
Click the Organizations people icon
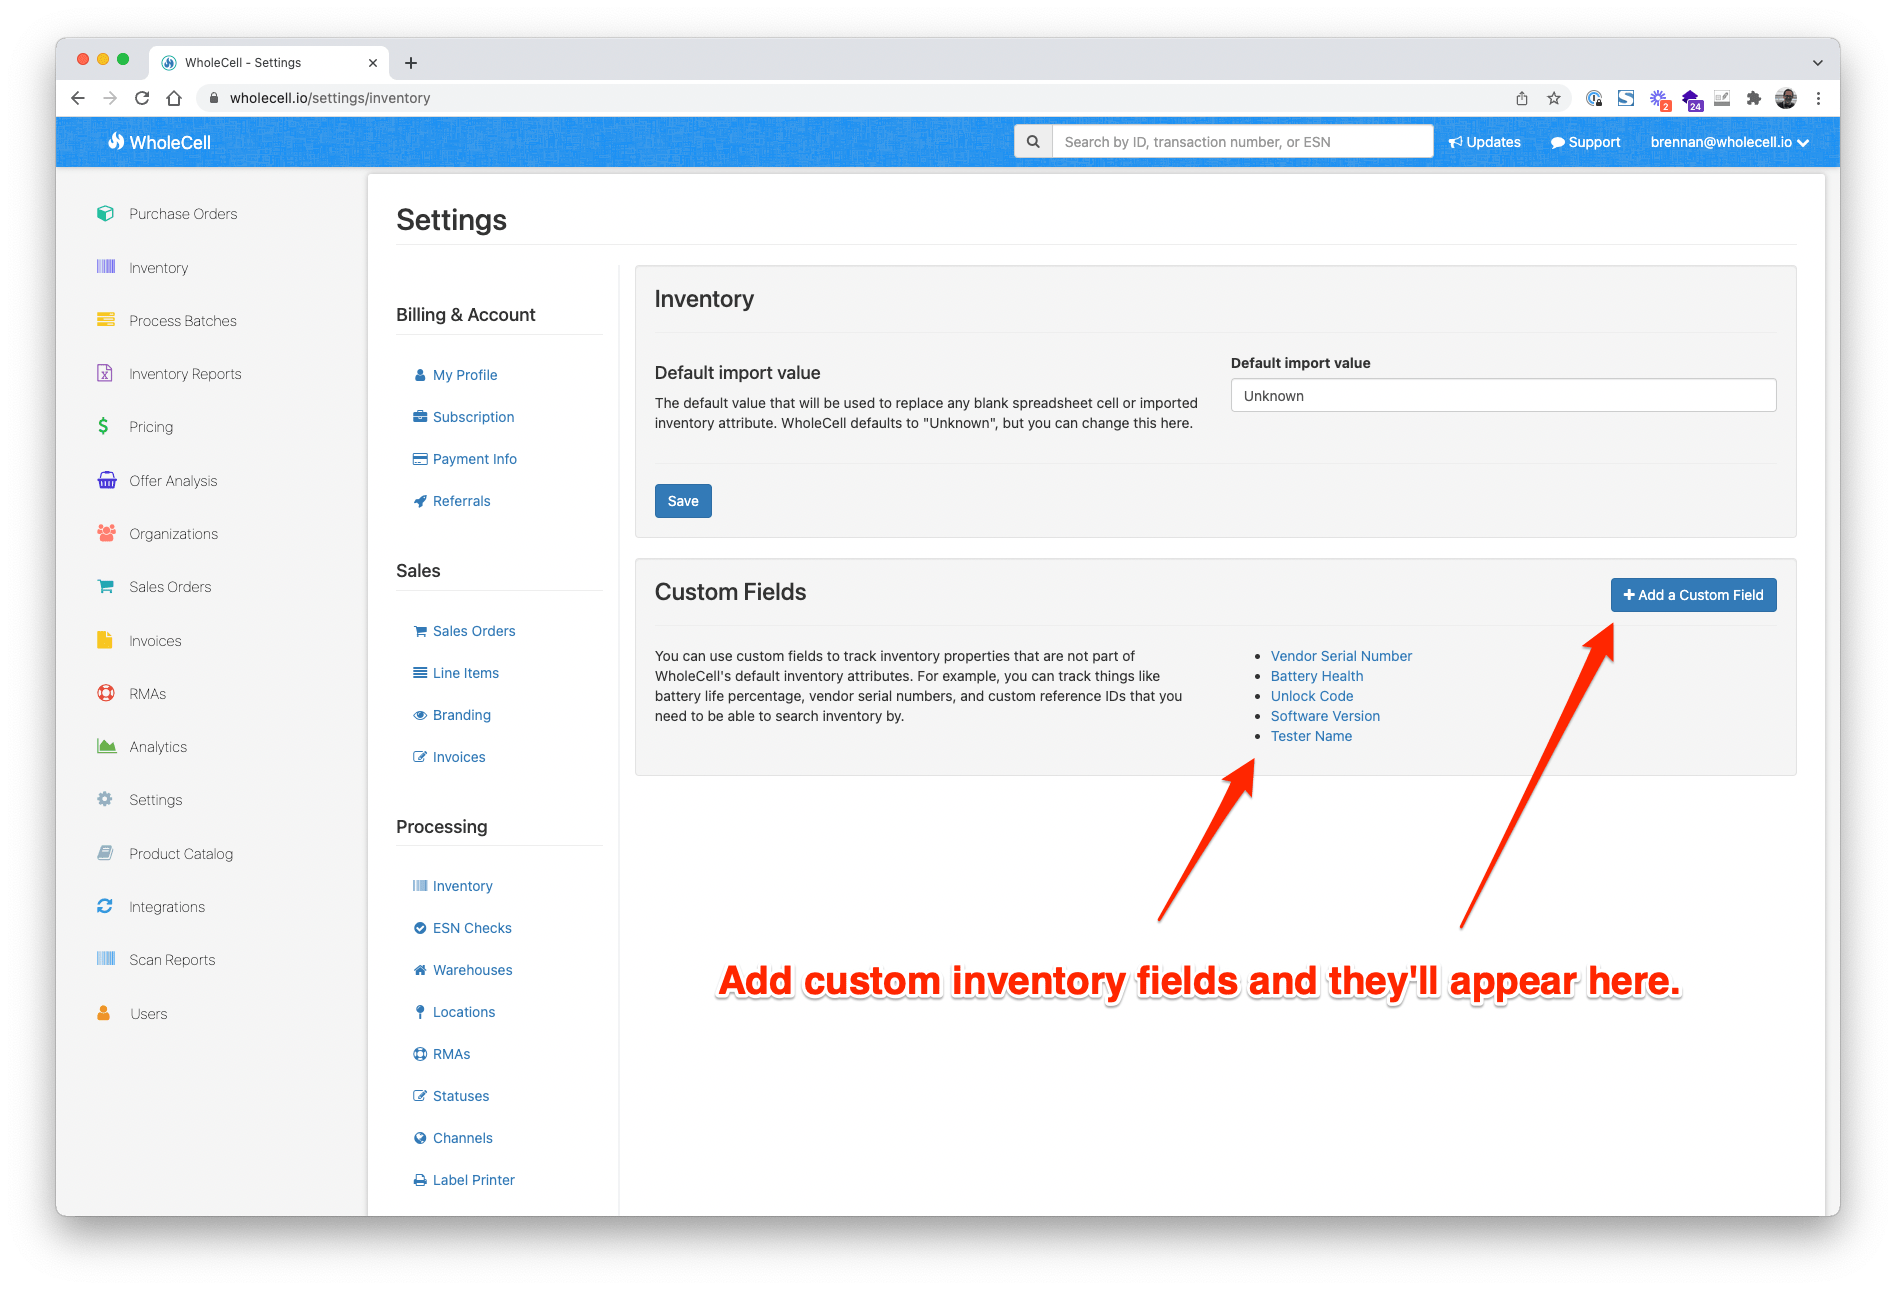click(x=106, y=533)
